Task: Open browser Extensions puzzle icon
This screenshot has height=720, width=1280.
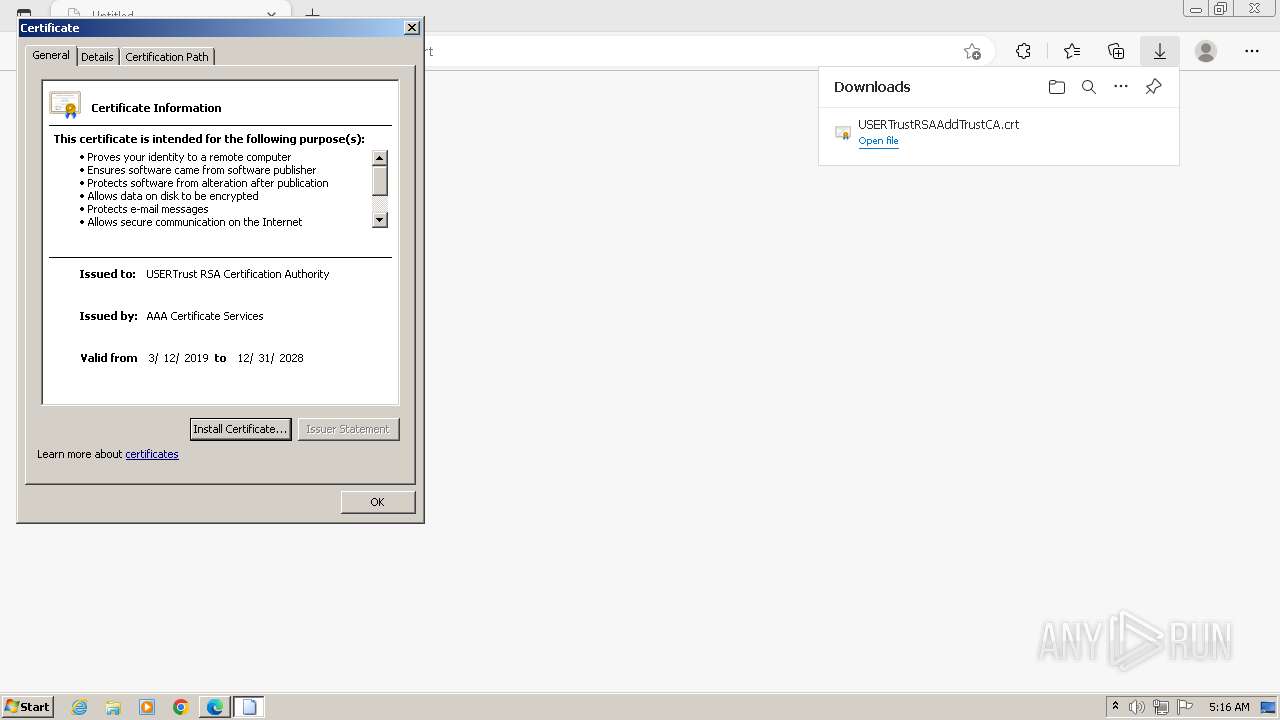Action: coord(1023,51)
